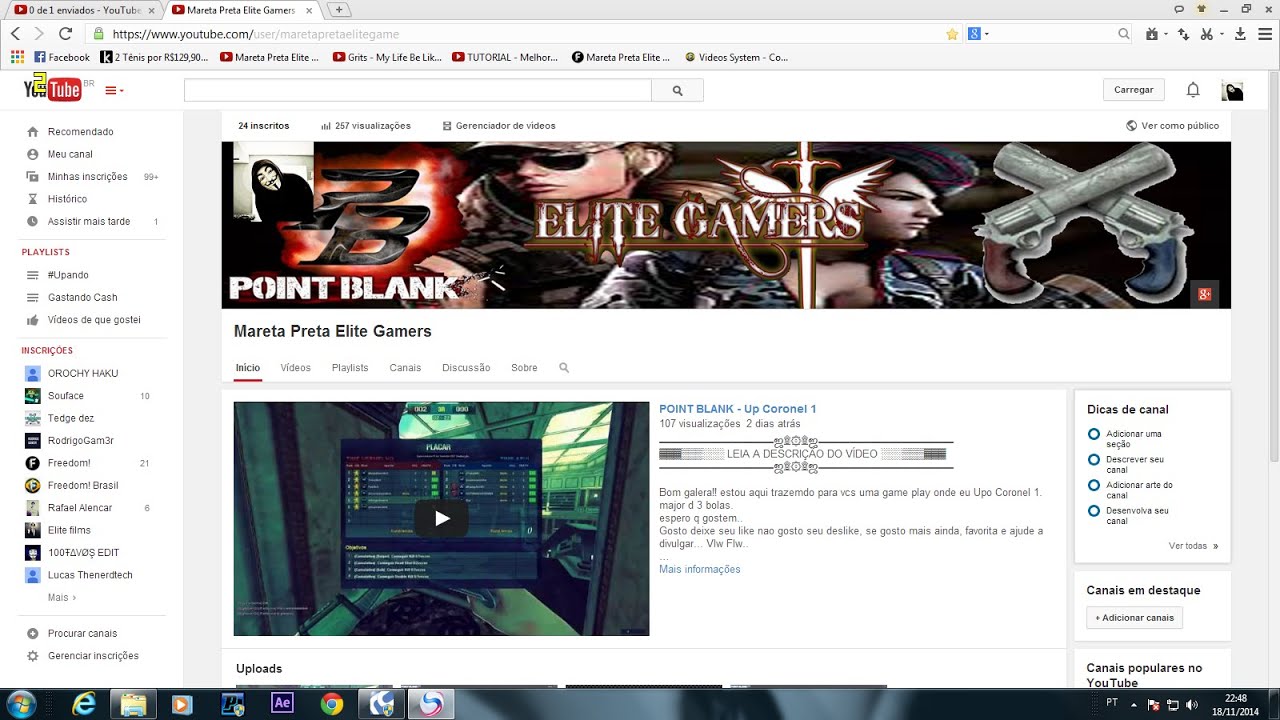The width and height of the screenshot is (1280, 720).
Task: Click the Carregar upload button
Action: (x=1134, y=90)
